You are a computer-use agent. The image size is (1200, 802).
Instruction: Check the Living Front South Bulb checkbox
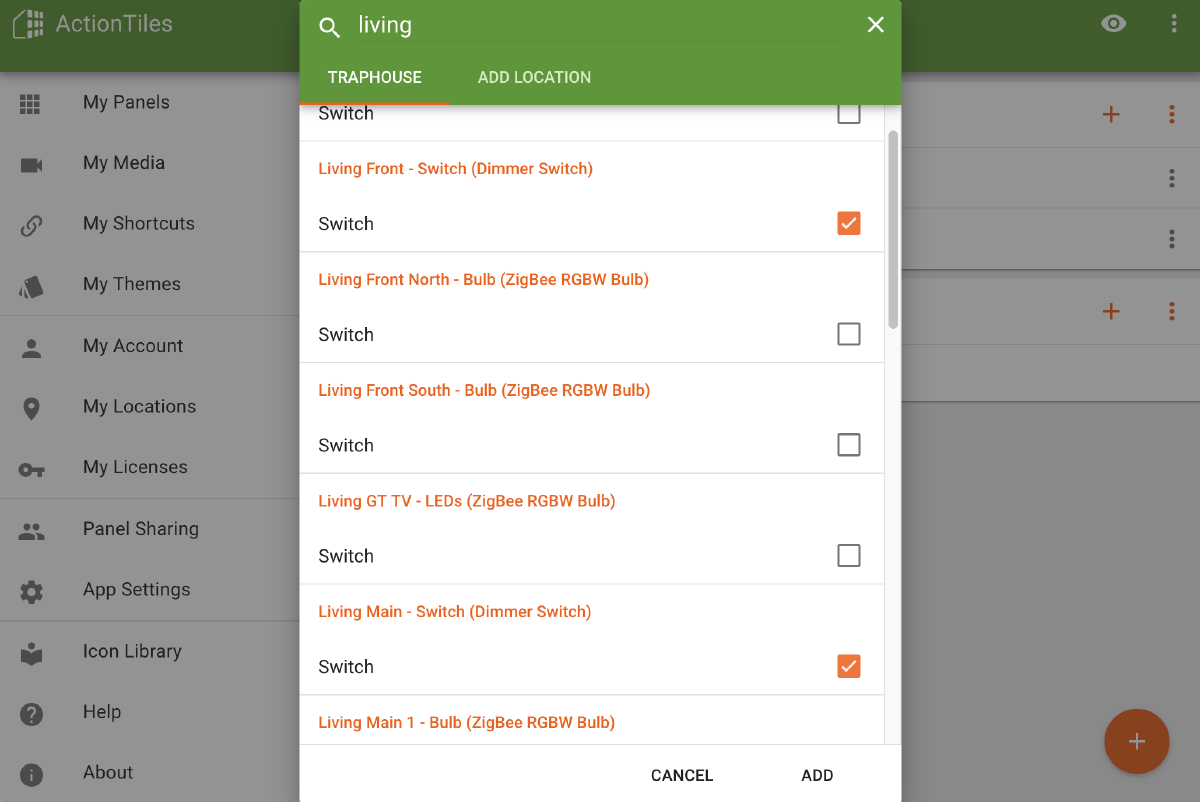tap(848, 445)
